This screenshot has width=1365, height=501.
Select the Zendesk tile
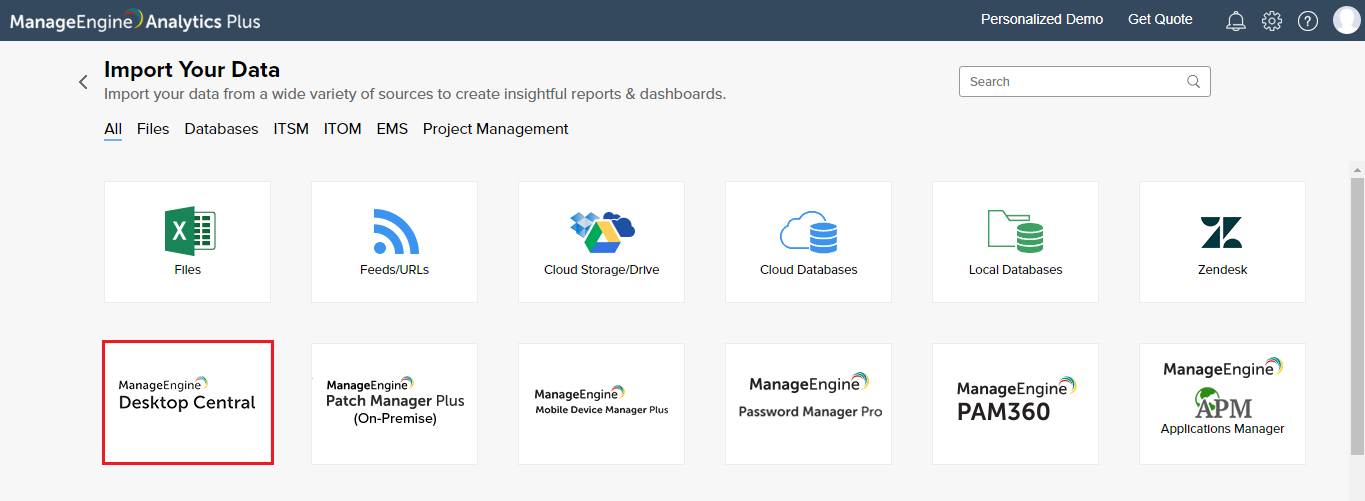tap(1222, 242)
